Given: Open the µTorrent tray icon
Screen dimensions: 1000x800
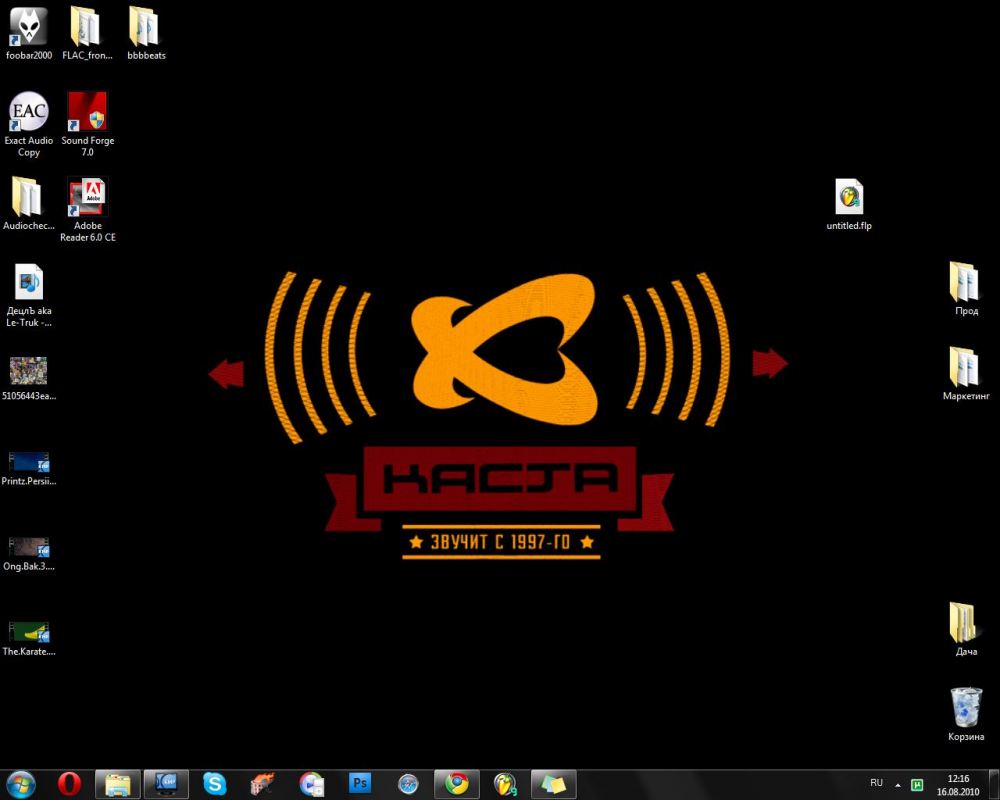Looking at the screenshot, I should 917,785.
